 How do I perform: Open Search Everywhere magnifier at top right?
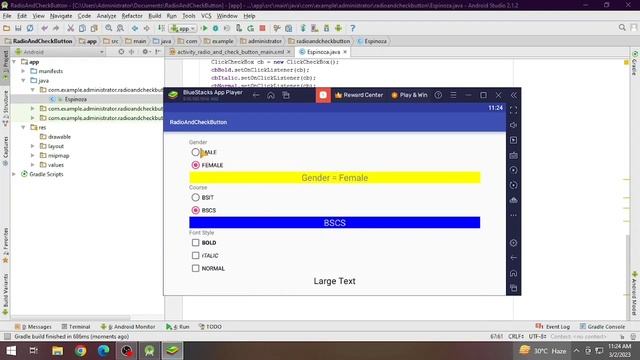[x=622, y=27]
